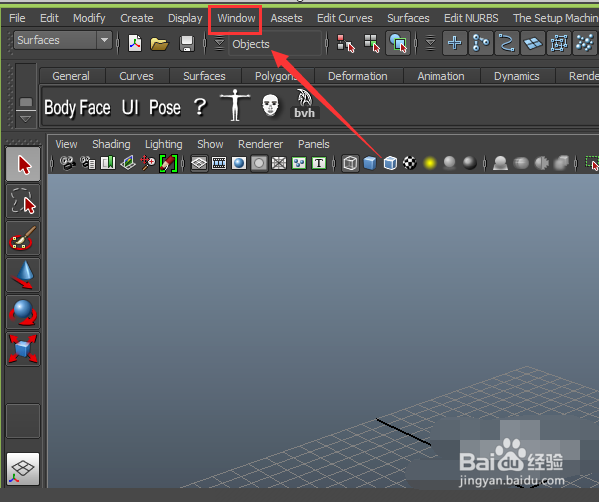Viewport: 599px width, 502px height.
Task: Switch to Deformation shelf tab
Action: pos(358,76)
